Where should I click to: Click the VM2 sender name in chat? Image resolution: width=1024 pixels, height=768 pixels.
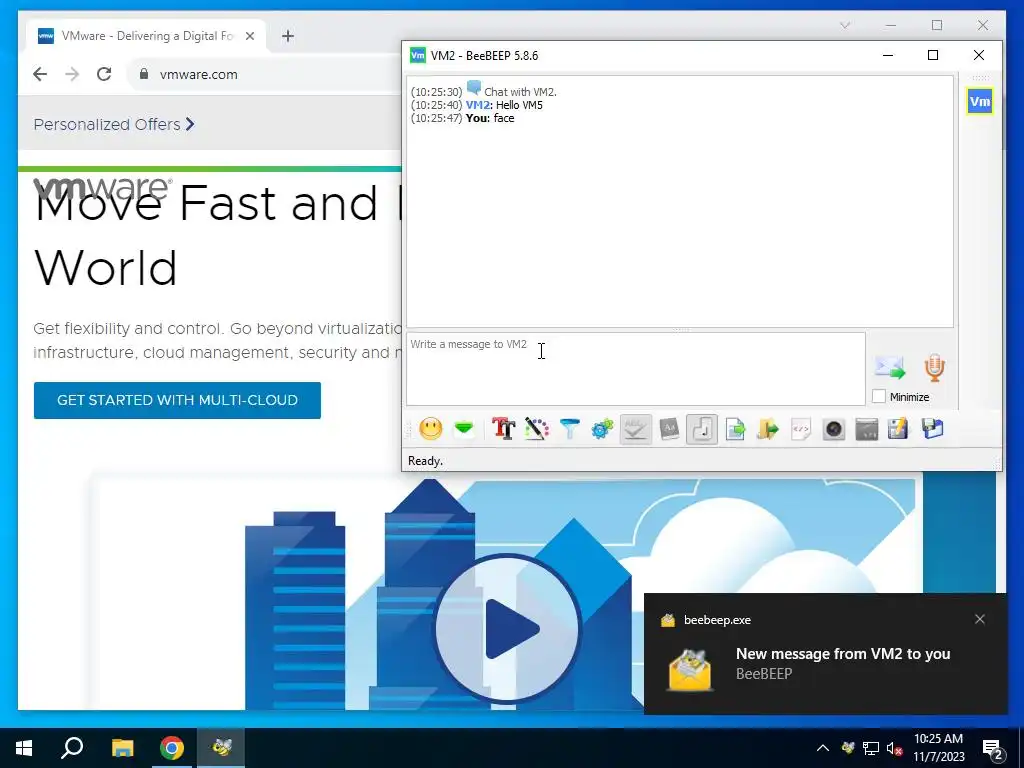(x=477, y=105)
